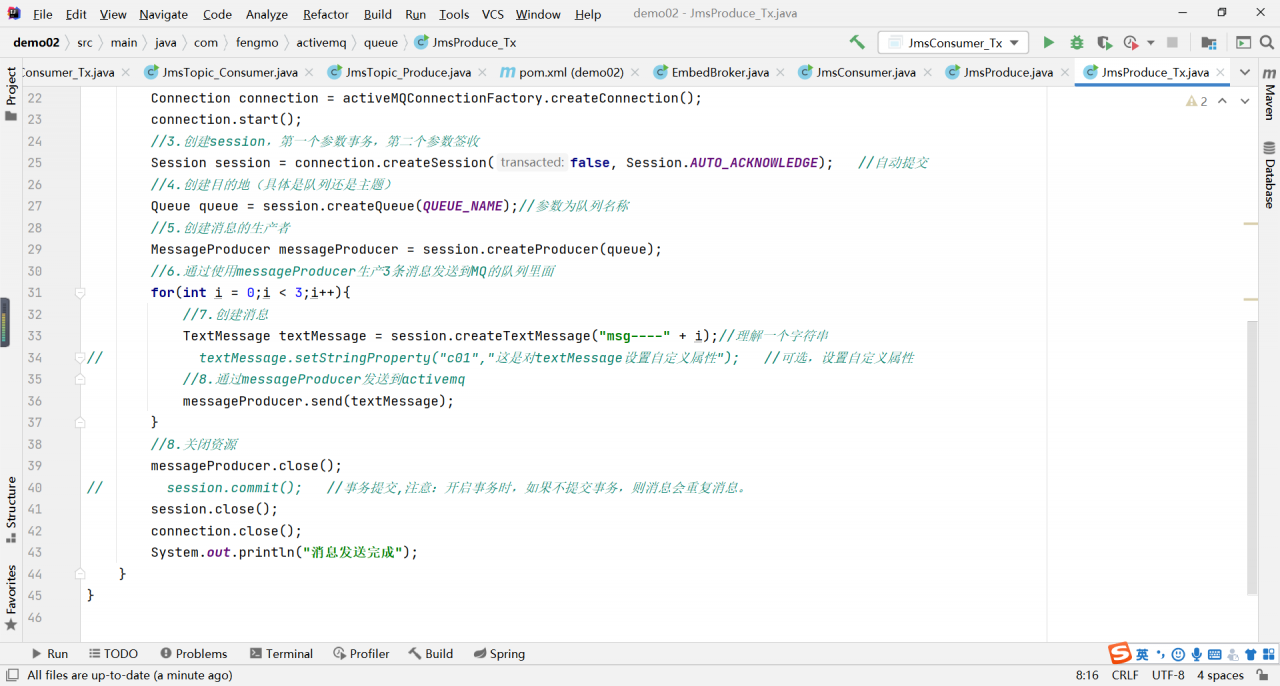Screen dimensions: 1280x686
Task: Open the Refactor menu
Action: [326, 14]
